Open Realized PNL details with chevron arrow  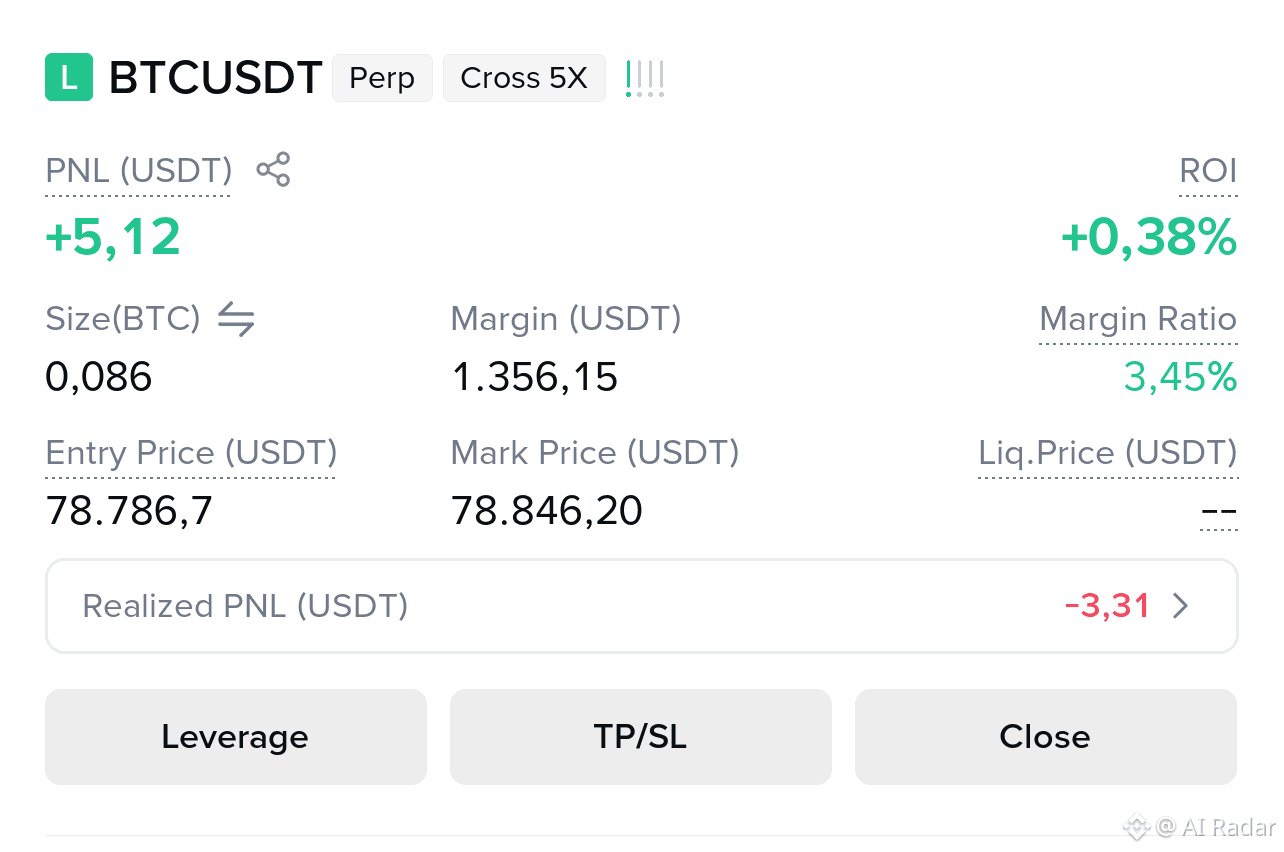[1181, 606]
